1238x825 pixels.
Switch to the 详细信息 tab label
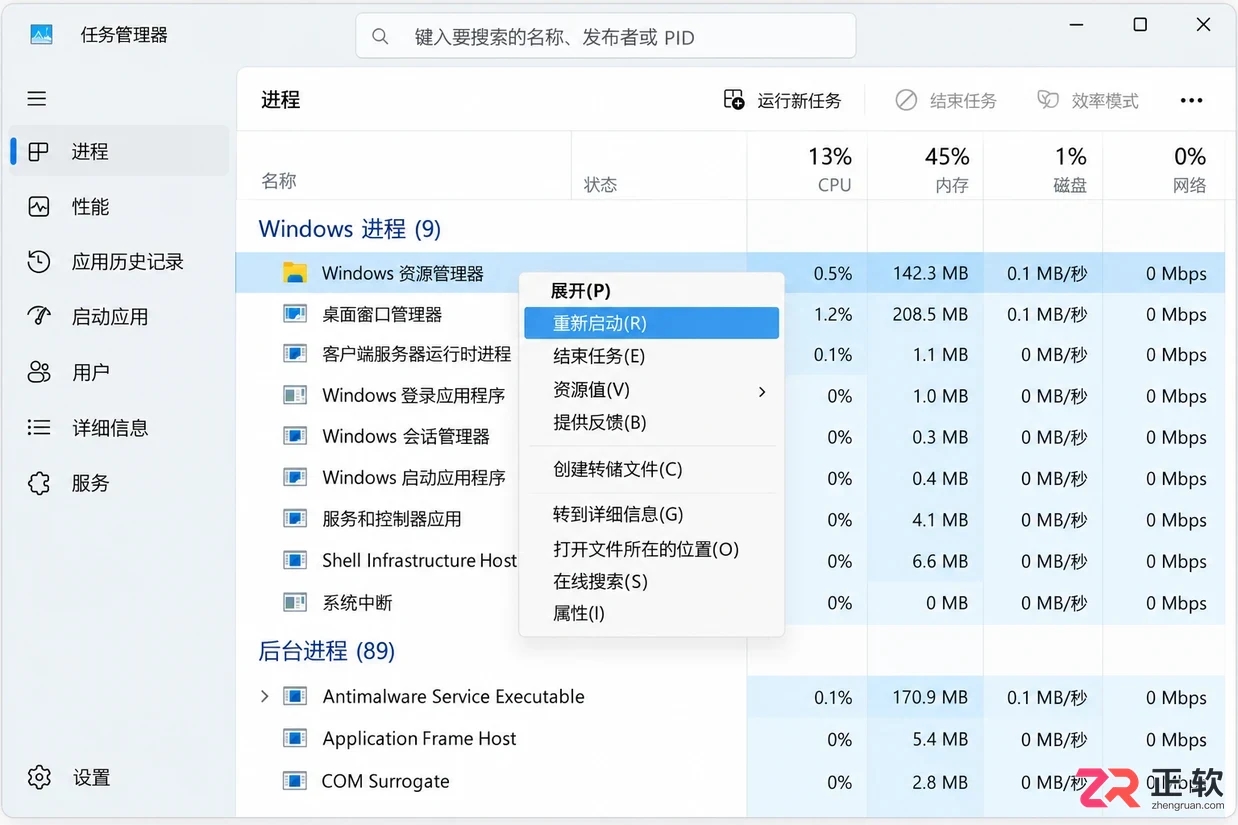(110, 428)
